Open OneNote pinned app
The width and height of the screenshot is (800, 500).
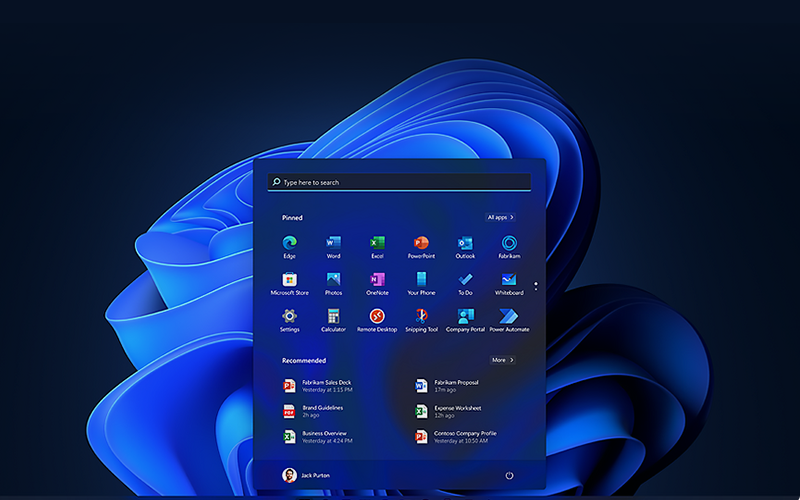(x=377, y=280)
